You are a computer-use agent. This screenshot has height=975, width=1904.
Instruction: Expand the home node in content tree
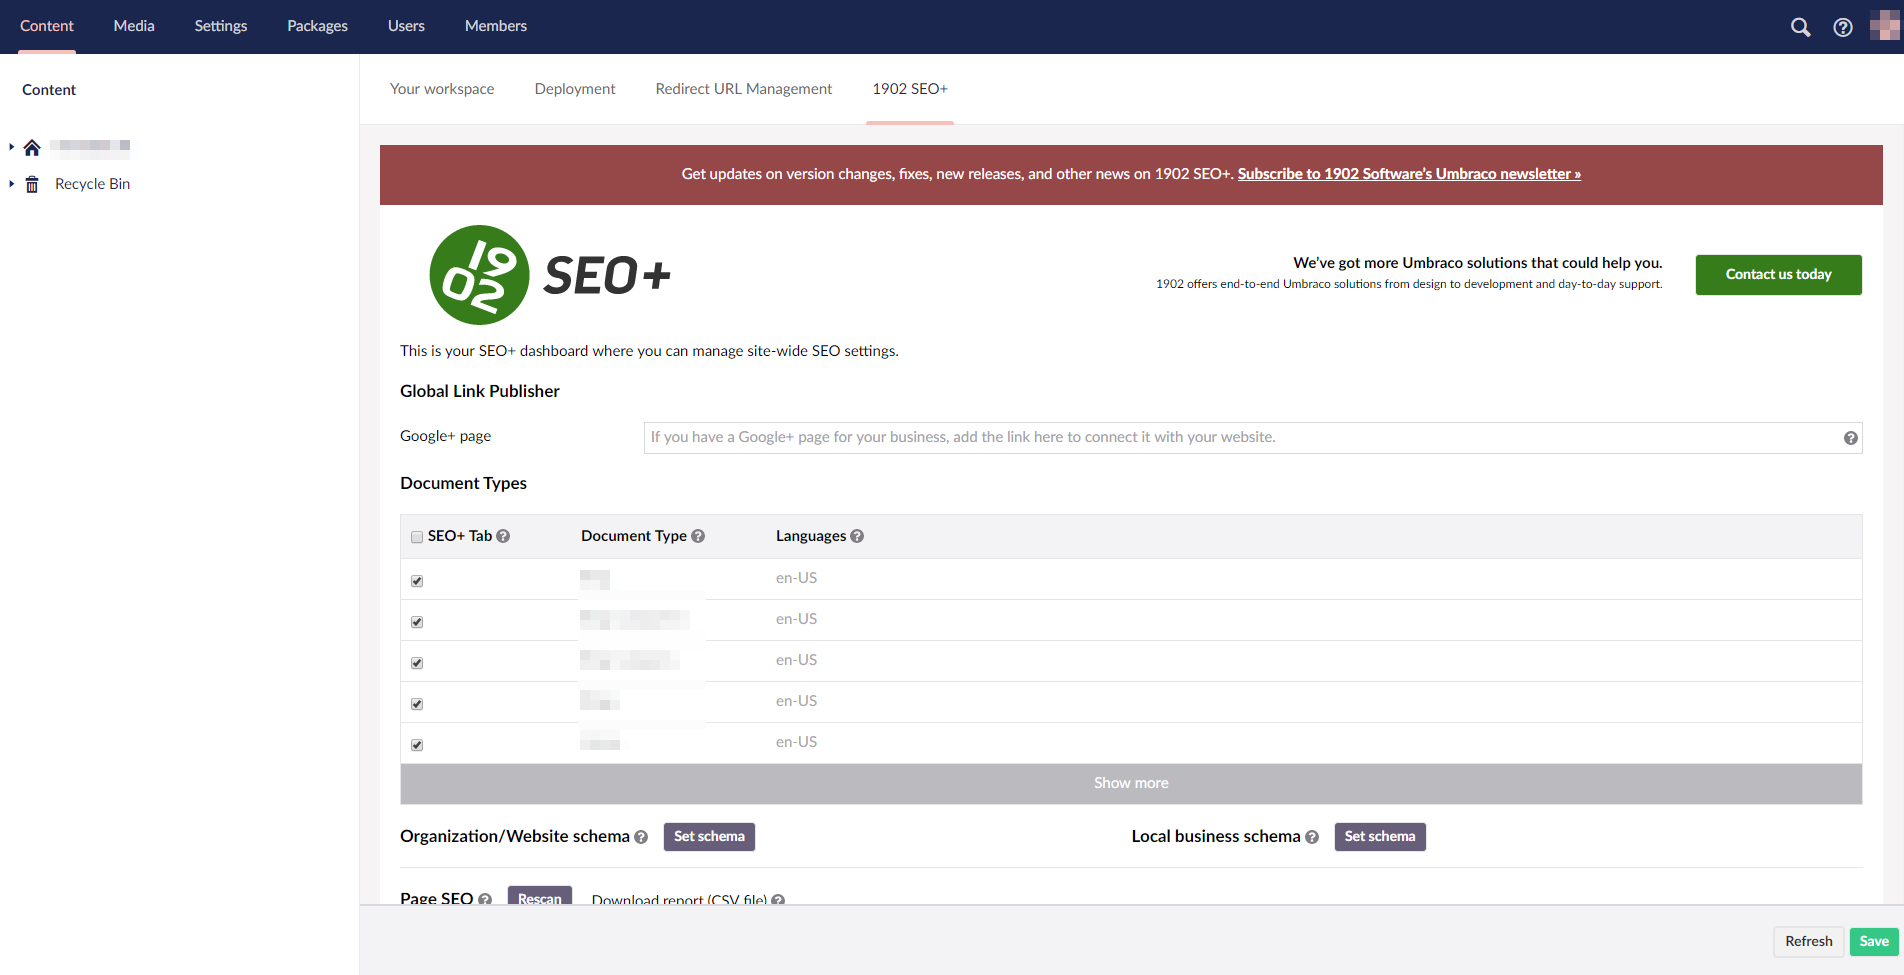tap(11, 147)
